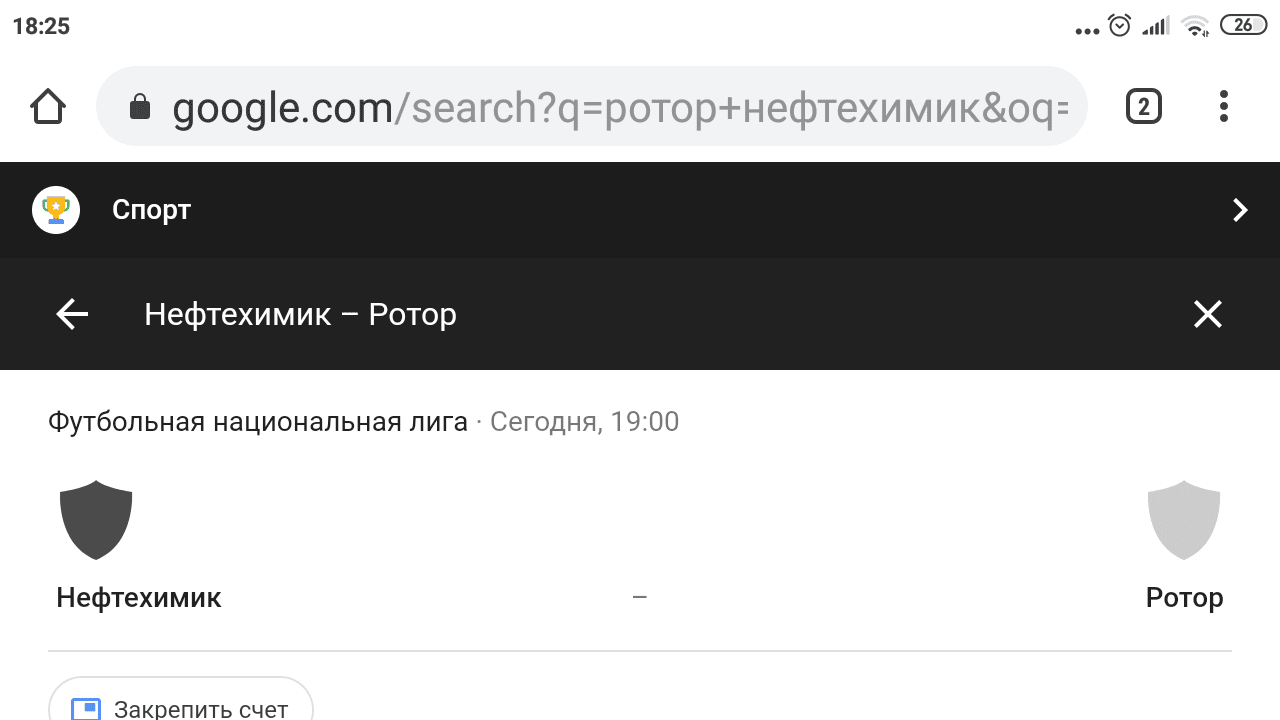Open the Ротор team name link
The width and height of the screenshot is (1280, 720).
tap(1184, 598)
